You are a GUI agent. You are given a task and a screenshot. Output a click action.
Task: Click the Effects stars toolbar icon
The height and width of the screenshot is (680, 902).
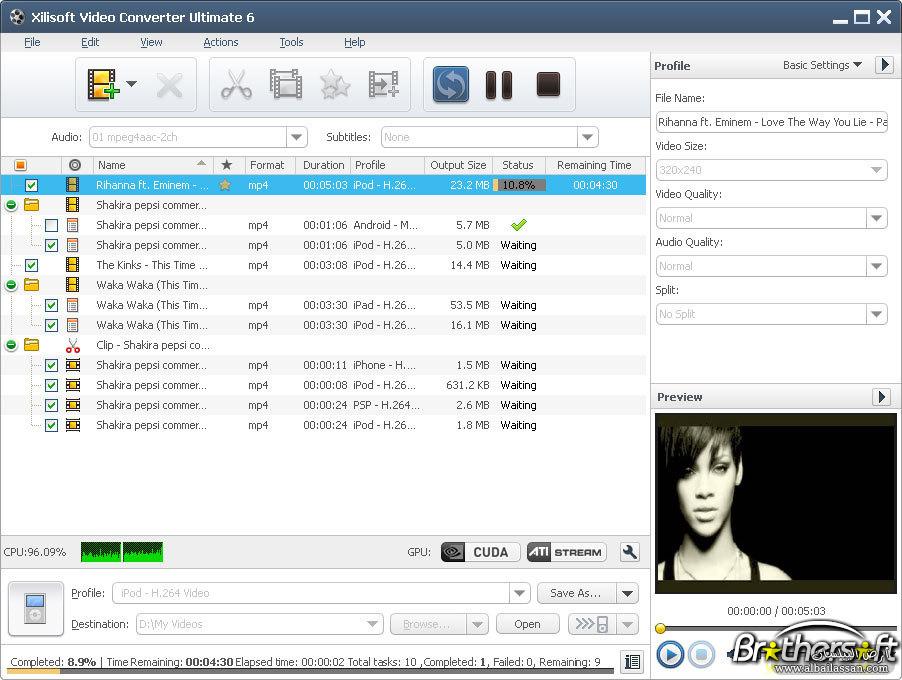click(x=335, y=85)
